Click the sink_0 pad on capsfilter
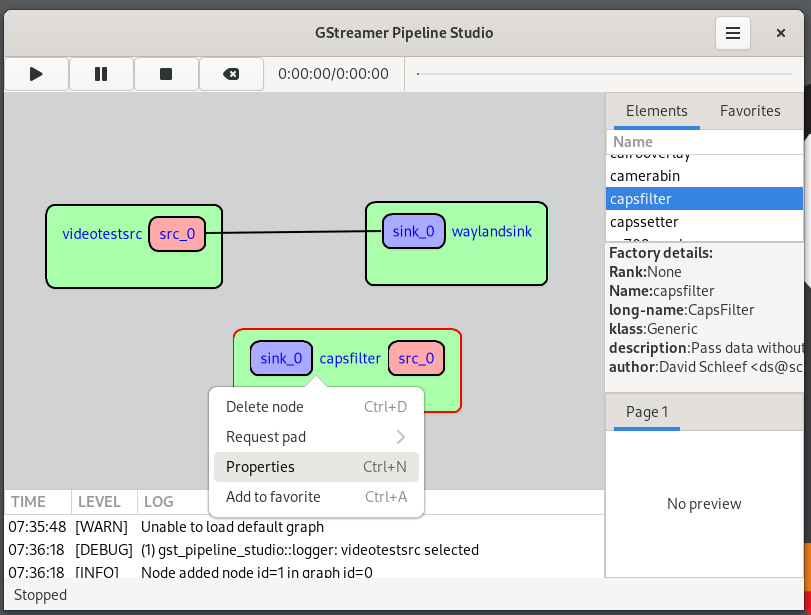Viewport: 811px width, 615px height. click(281, 358)
